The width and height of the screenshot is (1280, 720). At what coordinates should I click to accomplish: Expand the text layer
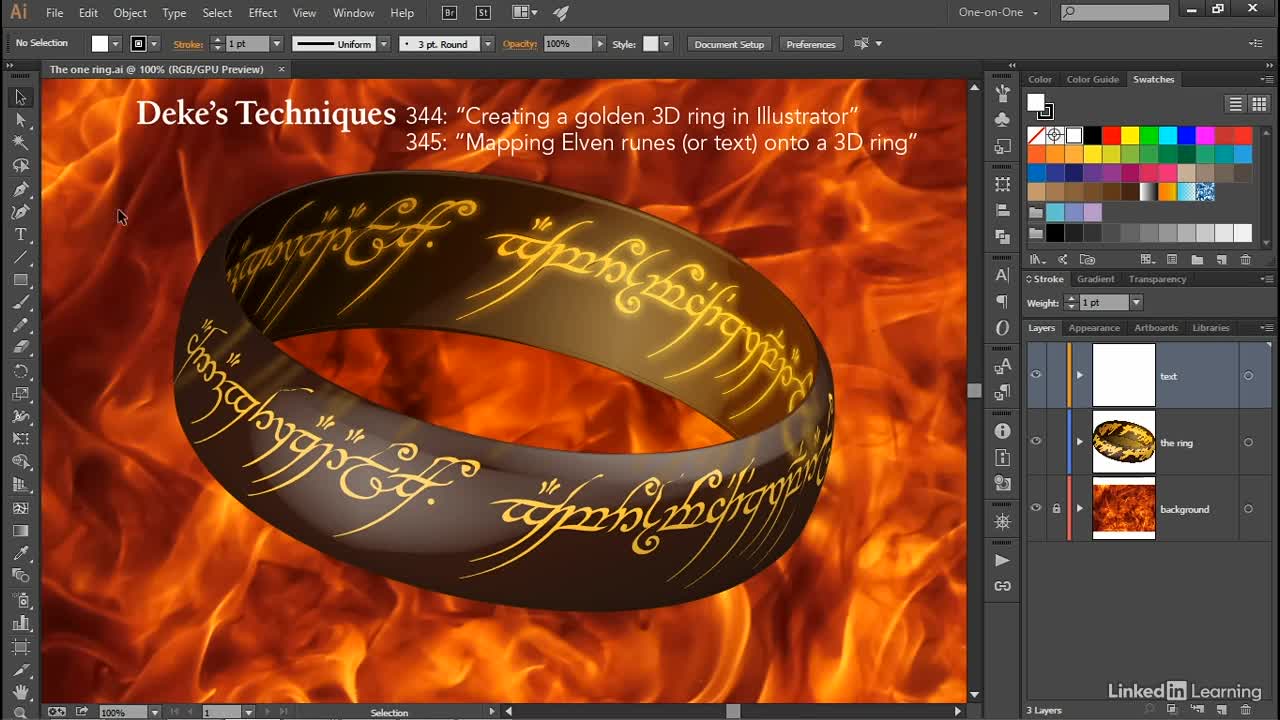(x=1079, y=376)
